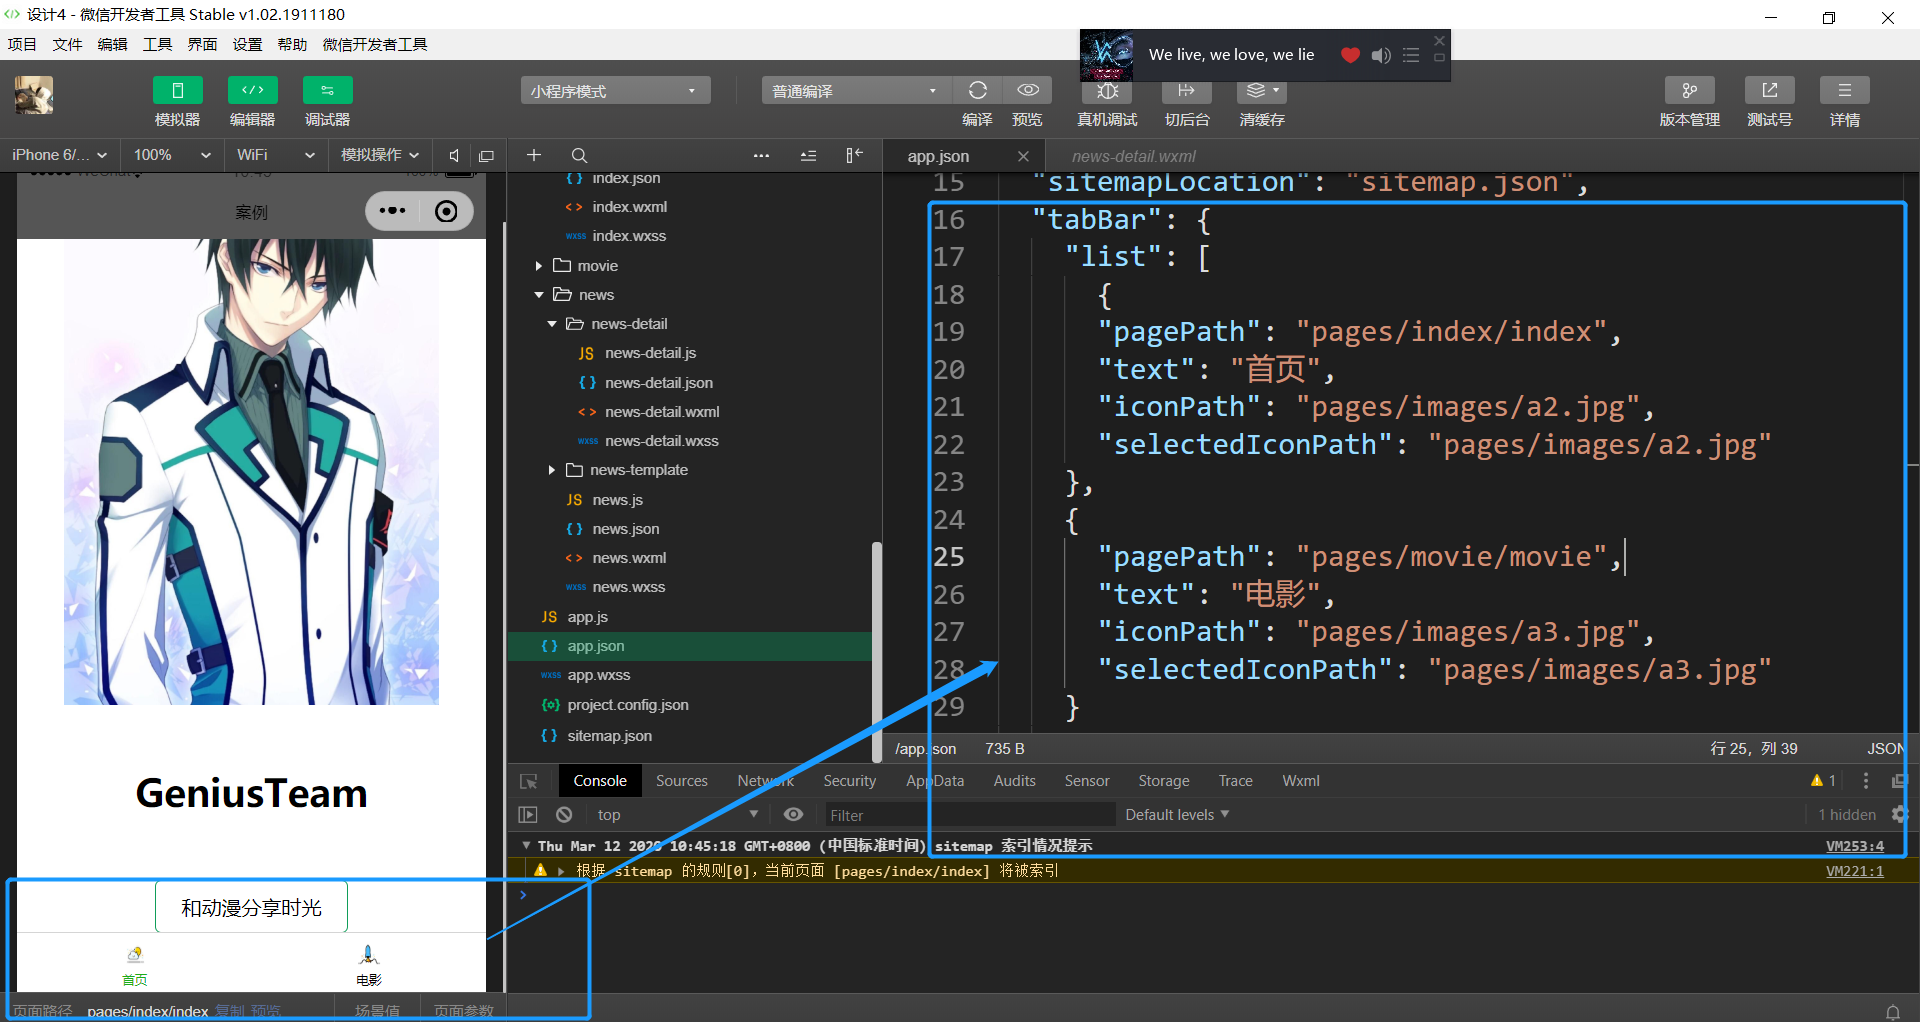The height and width of the screenshot is (1022, 1920).
Task: Click the 清缓存 clear cache icon
Action: click(x=1262, y=91)
